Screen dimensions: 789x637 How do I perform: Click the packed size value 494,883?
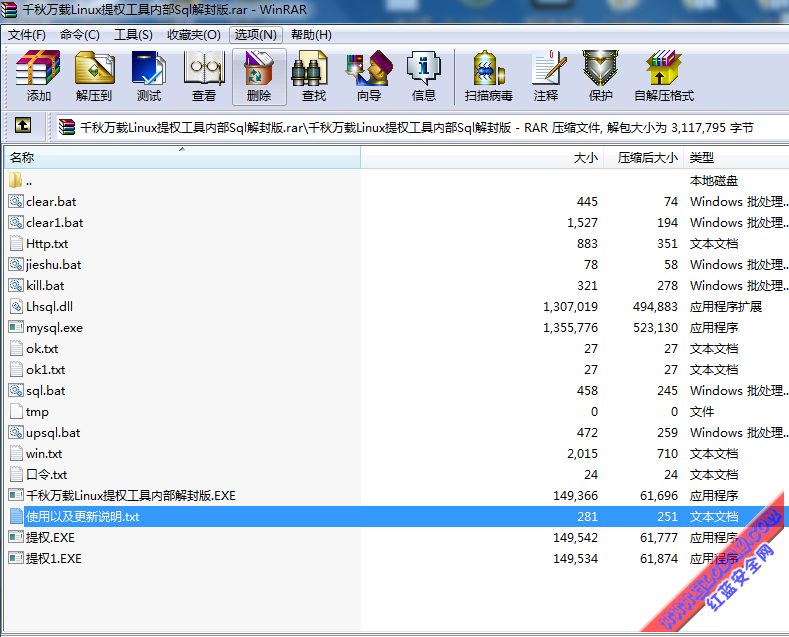pos(655,306)
